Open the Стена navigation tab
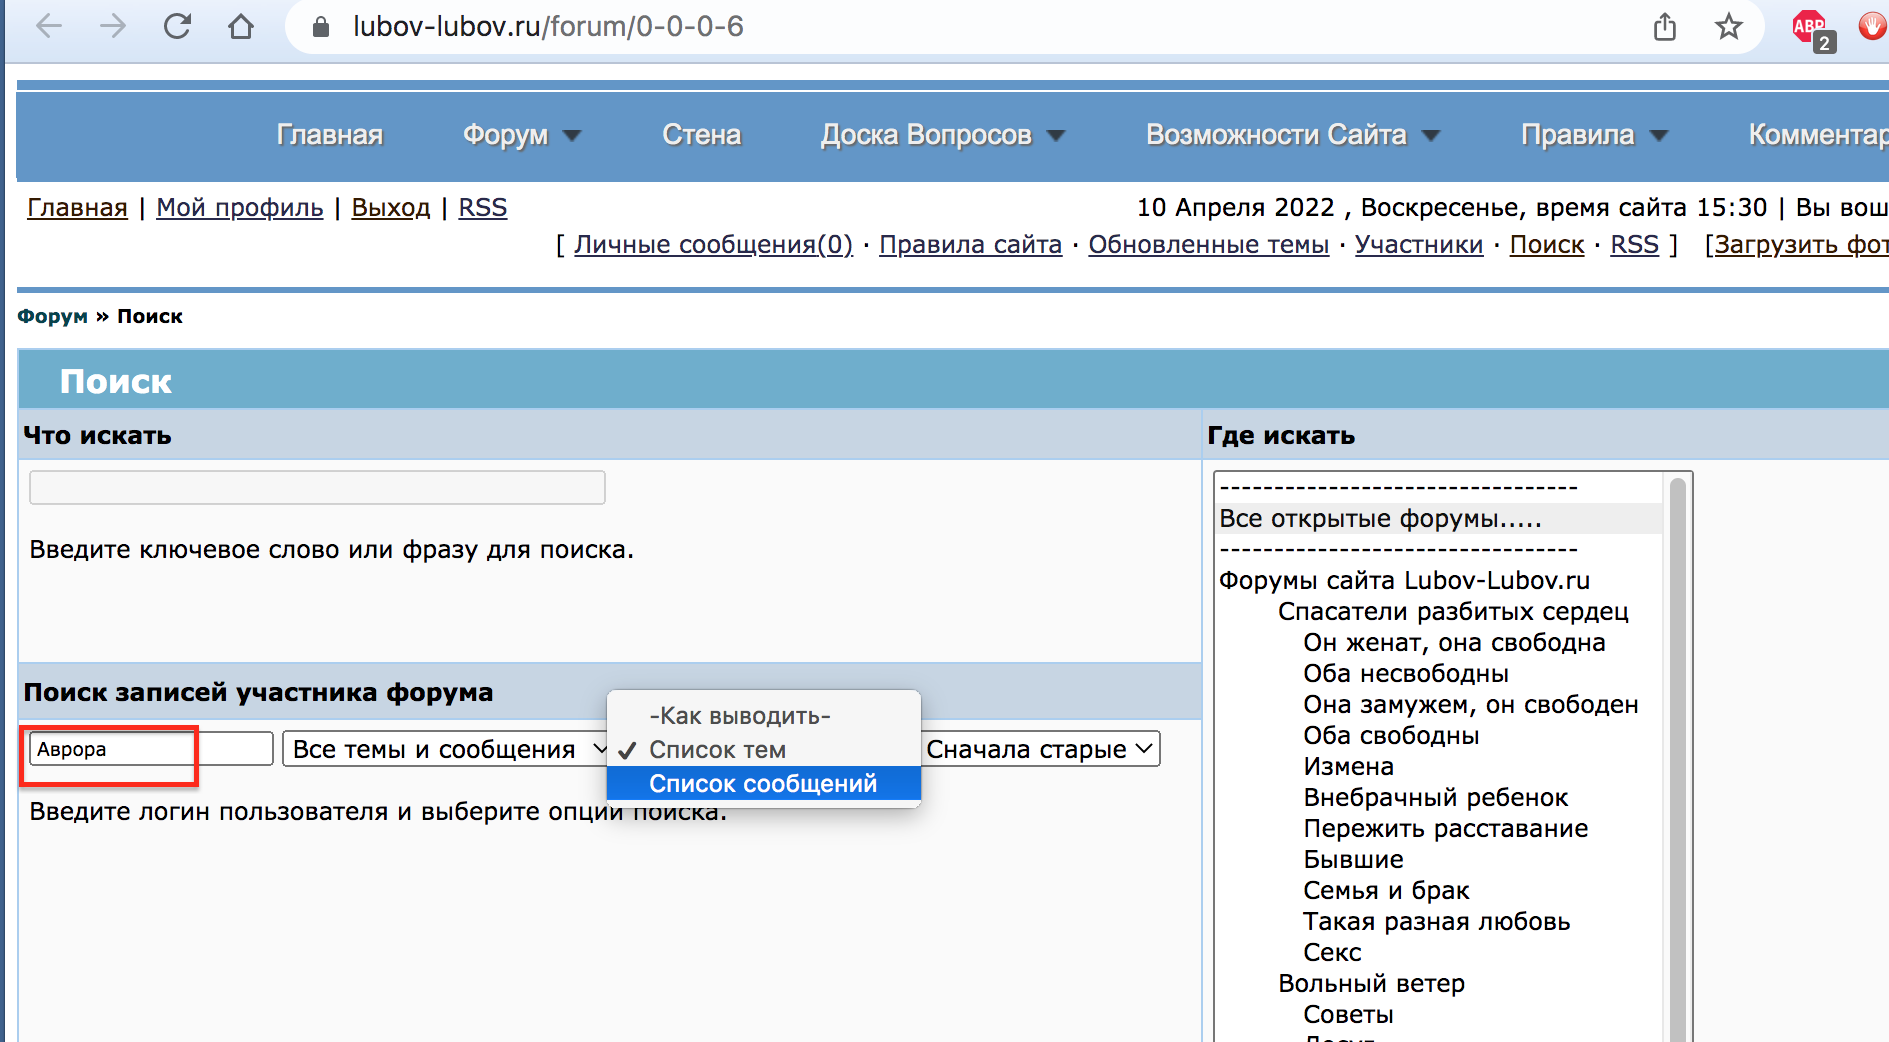1889x1042 pixels. (x=701, y=135)
